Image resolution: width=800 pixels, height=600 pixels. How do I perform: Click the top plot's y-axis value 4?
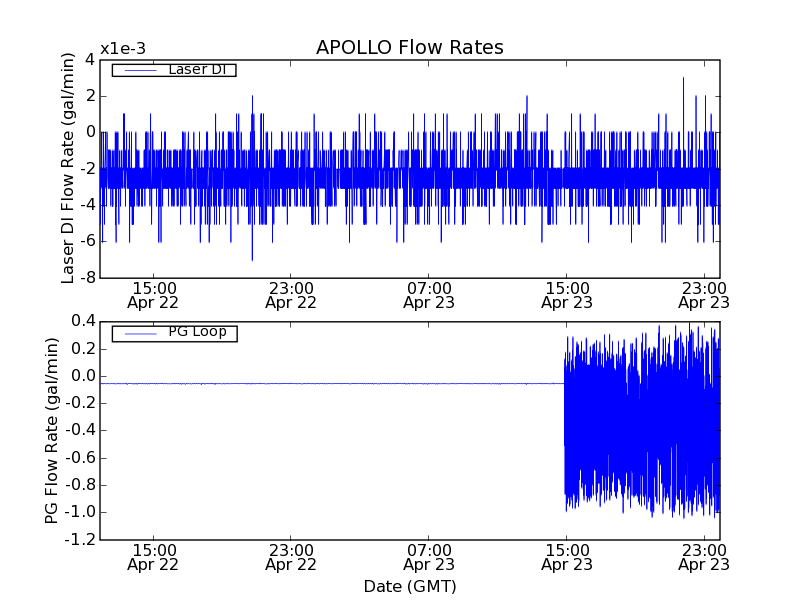tap(90, 60)
